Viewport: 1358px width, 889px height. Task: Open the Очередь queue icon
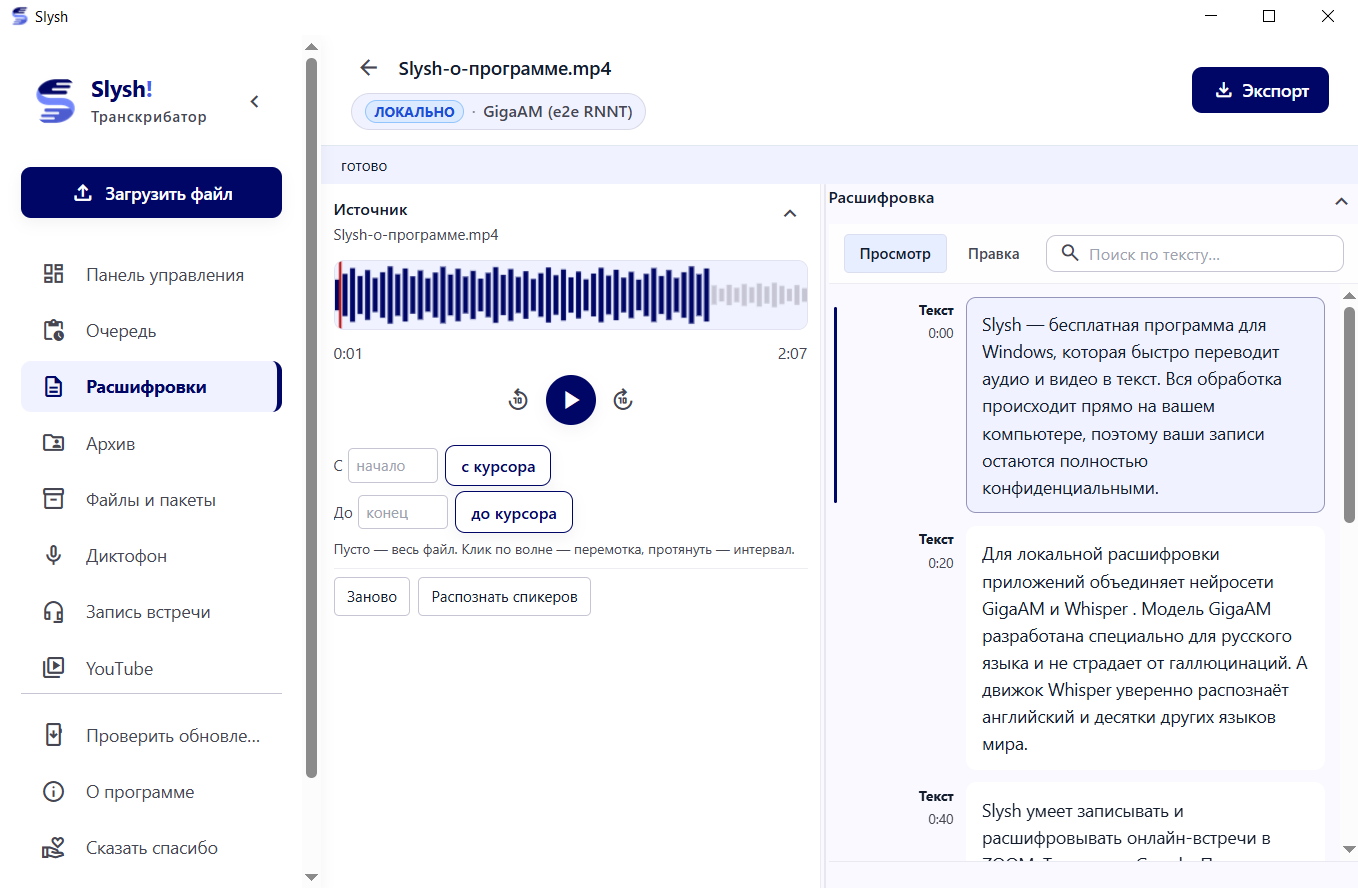[x=53, y=331]
